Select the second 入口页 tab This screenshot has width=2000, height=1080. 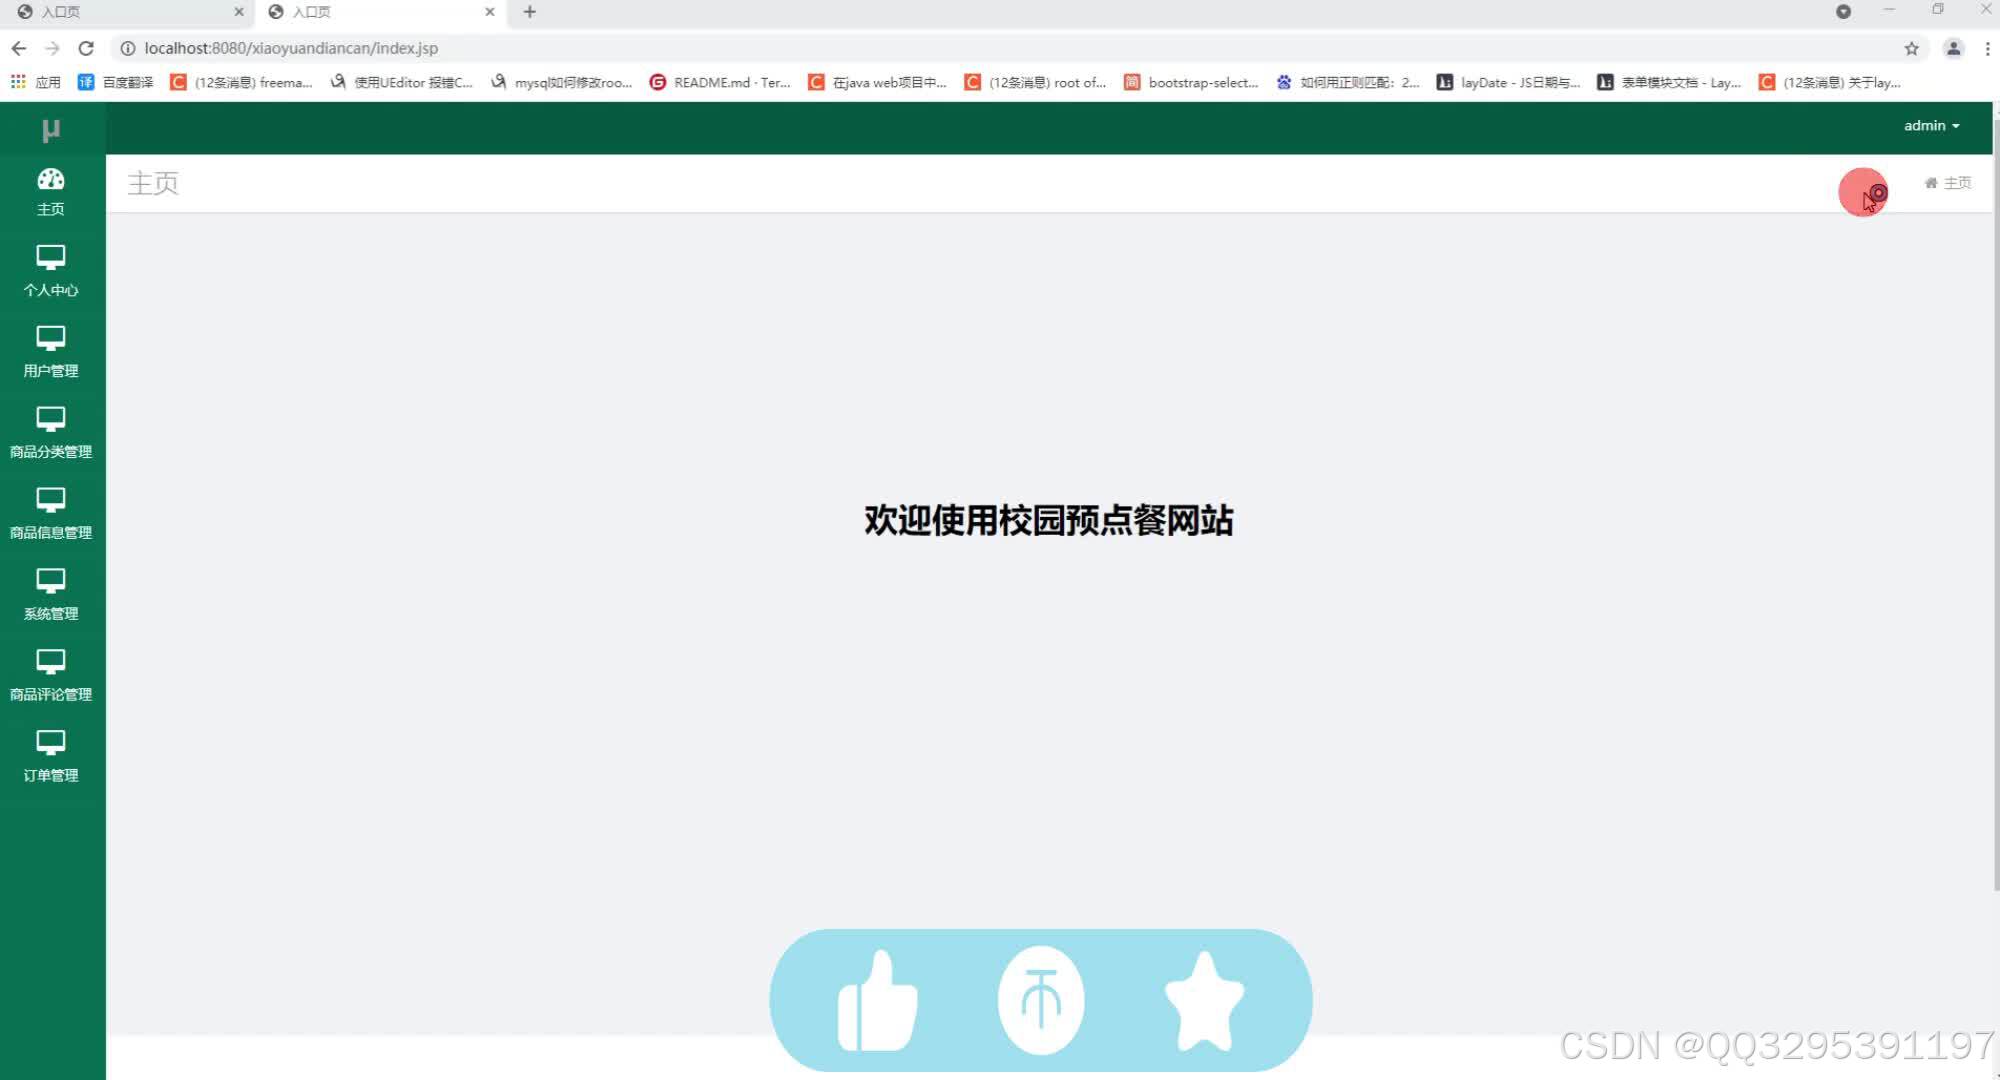(380, 12)
